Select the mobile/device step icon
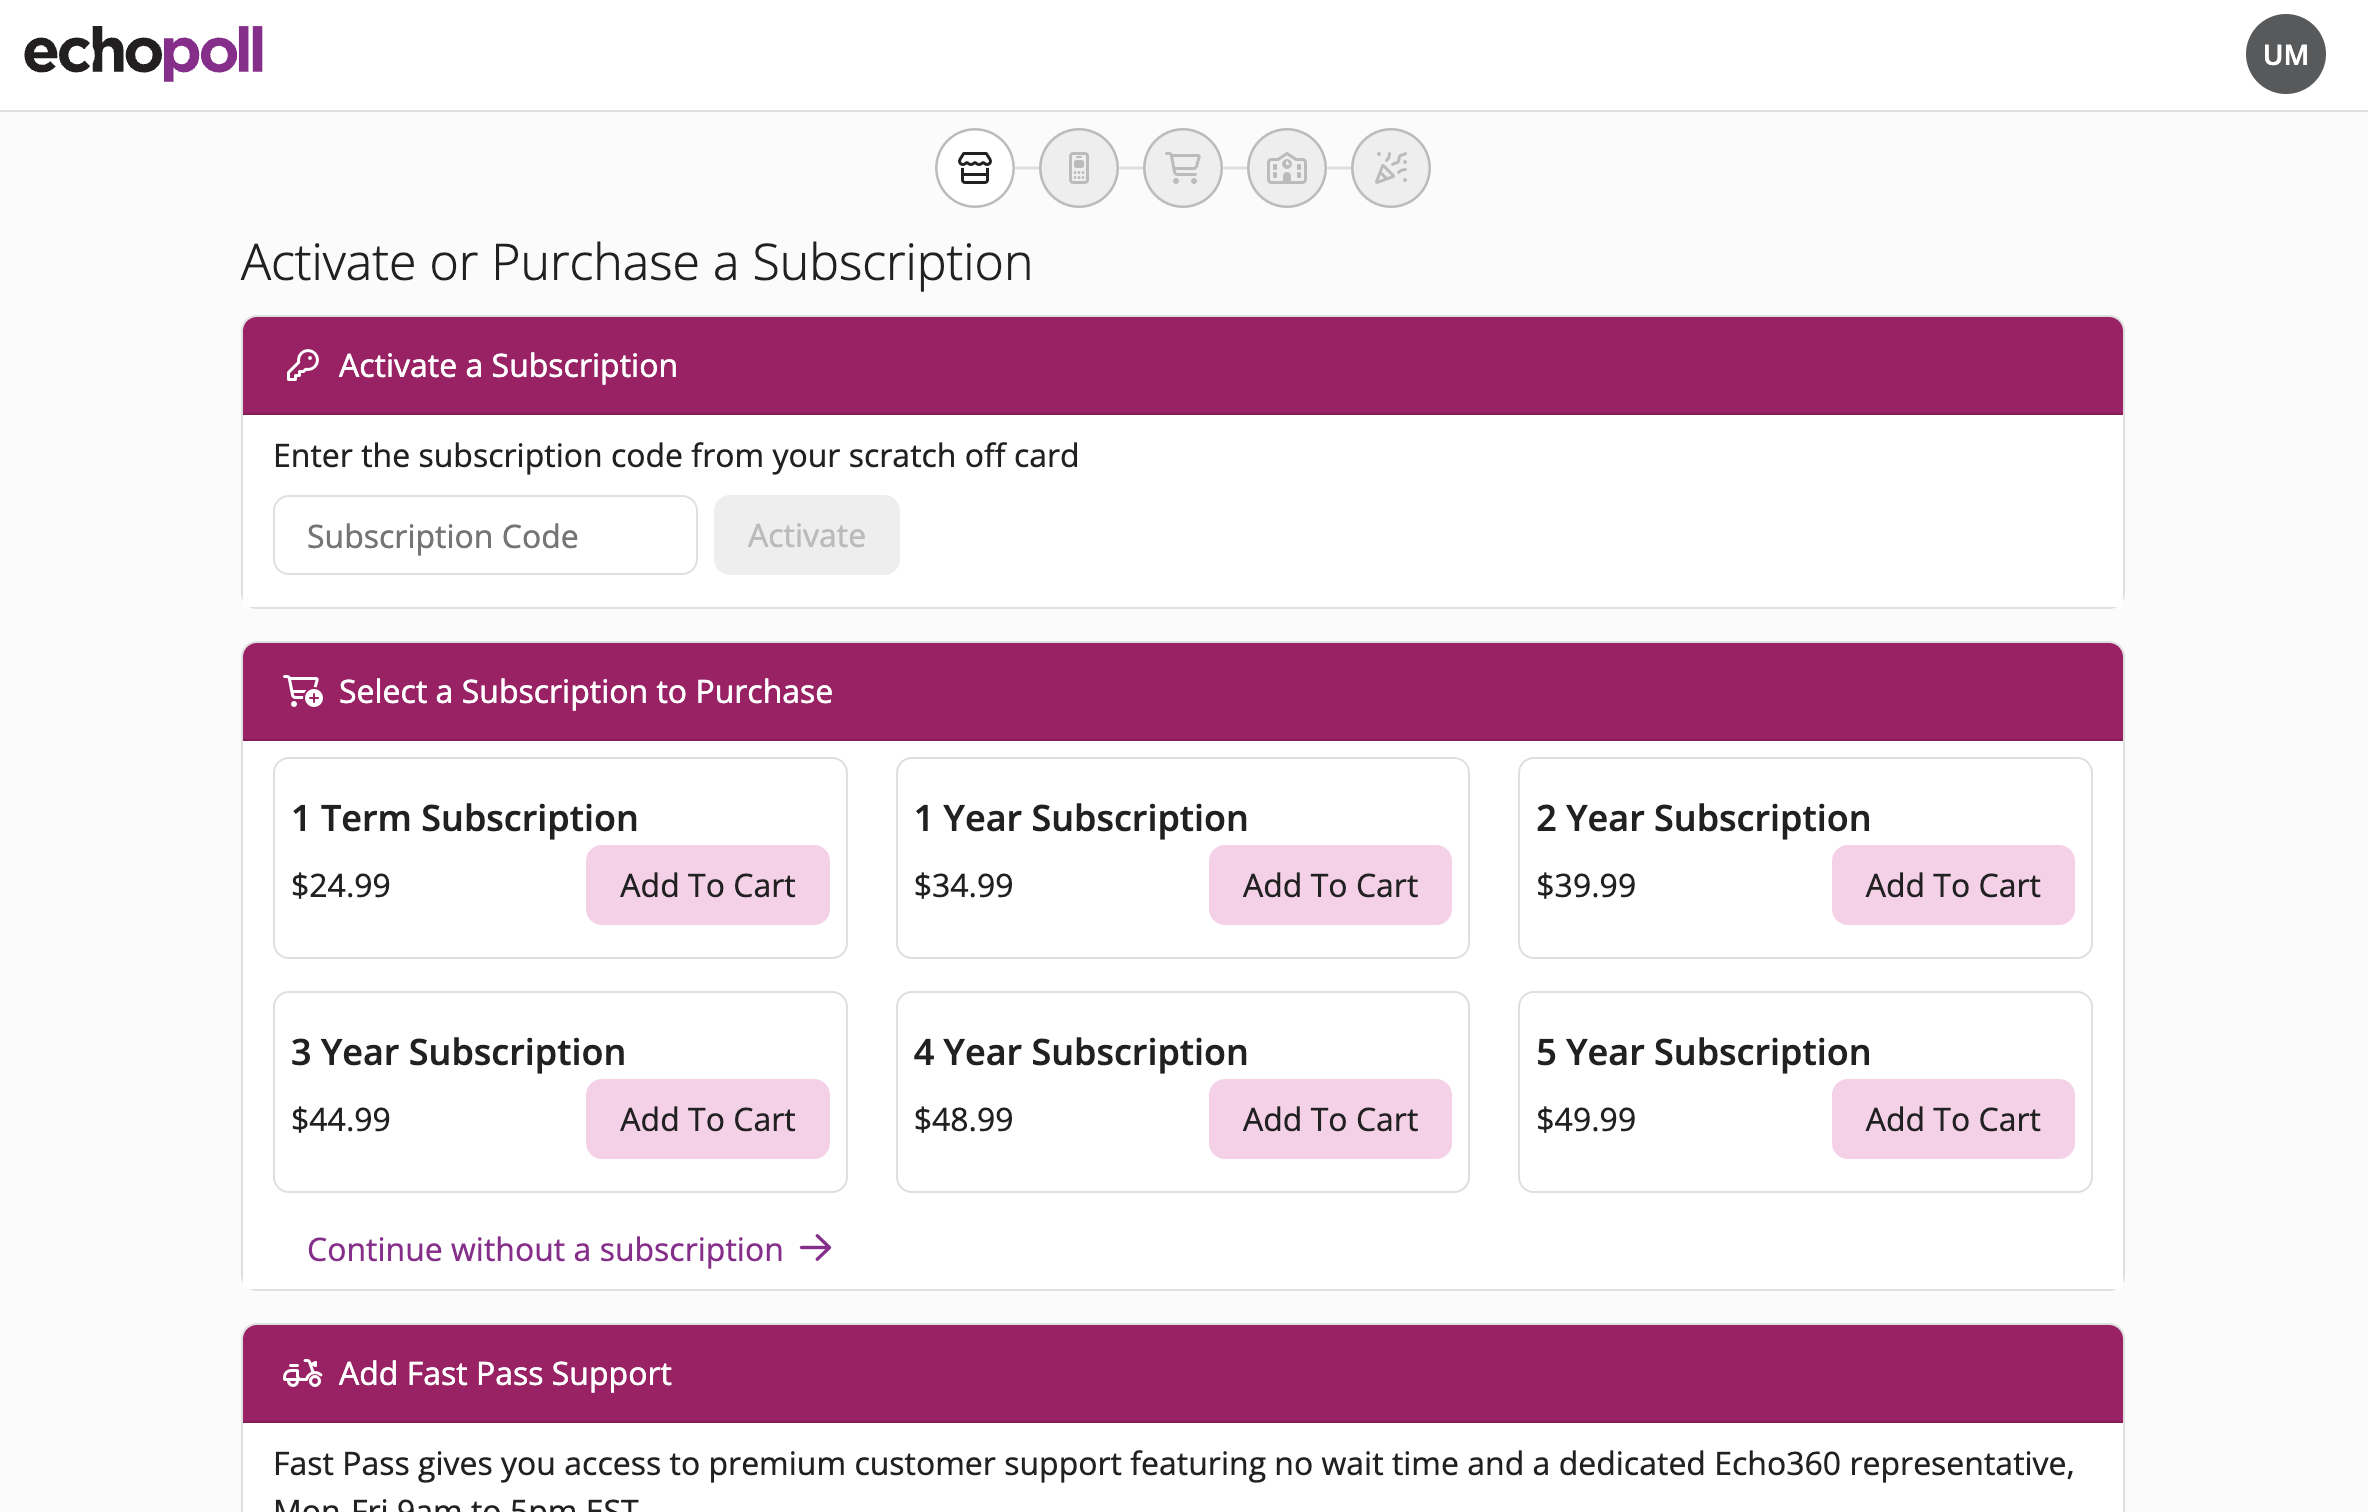 (x=1077, y=167)
